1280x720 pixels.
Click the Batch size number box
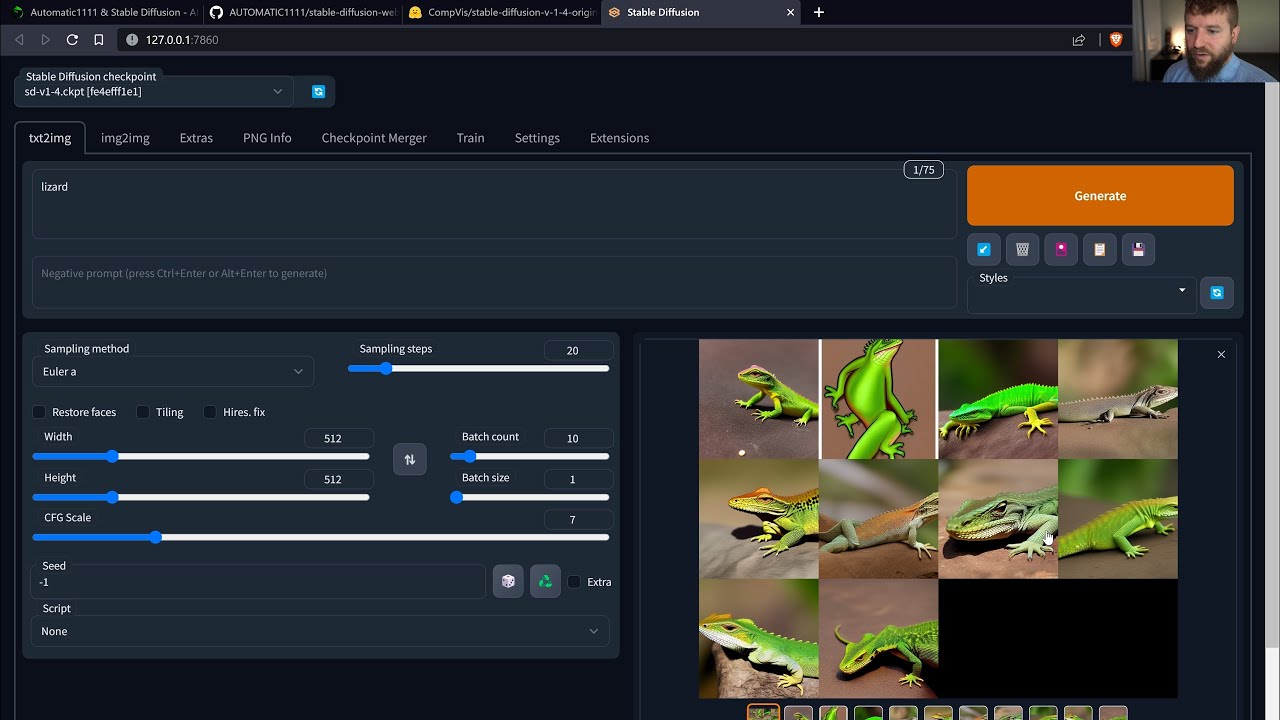[576, 480]
